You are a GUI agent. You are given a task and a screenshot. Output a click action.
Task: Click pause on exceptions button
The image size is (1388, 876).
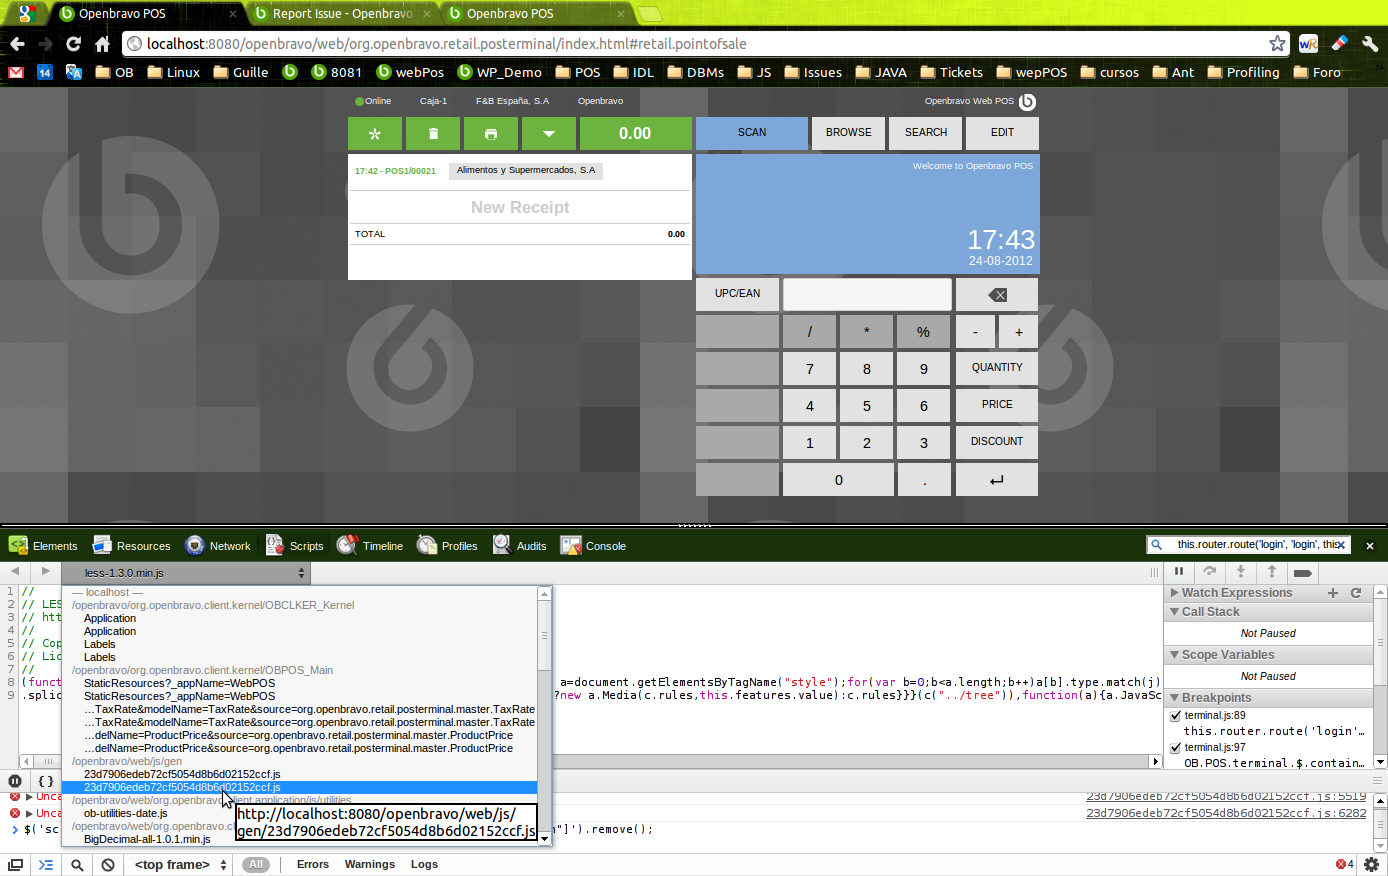coord(15,781)
